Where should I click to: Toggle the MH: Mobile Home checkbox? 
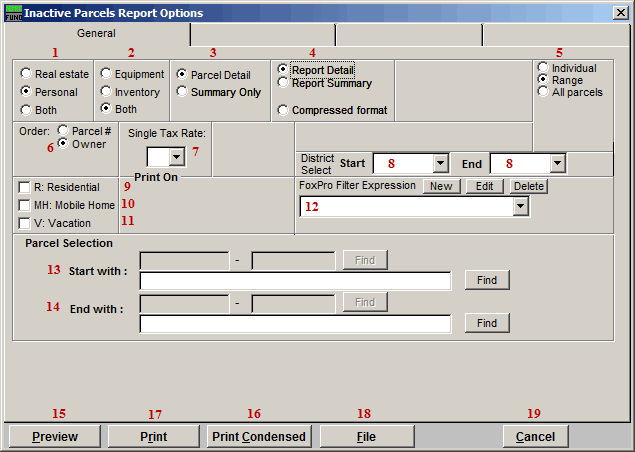tap(24, 205)
